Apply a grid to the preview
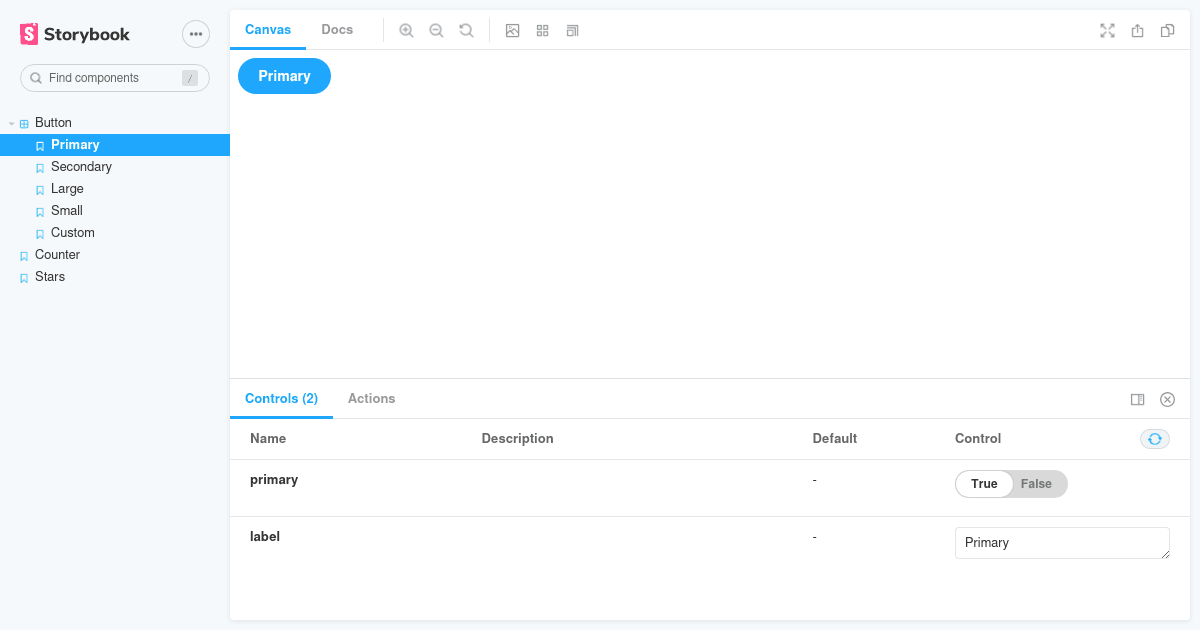The height and width of the screenshot is (630, 1200). coord(542,30)
